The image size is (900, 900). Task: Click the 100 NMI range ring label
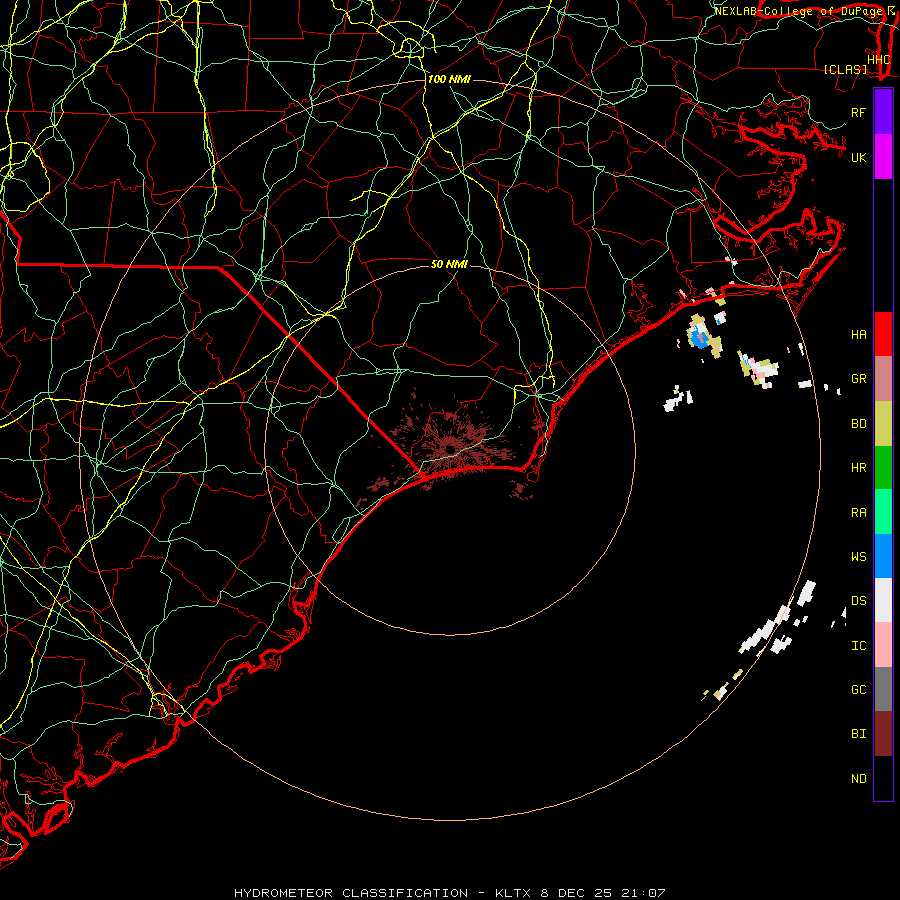(449, 79)
